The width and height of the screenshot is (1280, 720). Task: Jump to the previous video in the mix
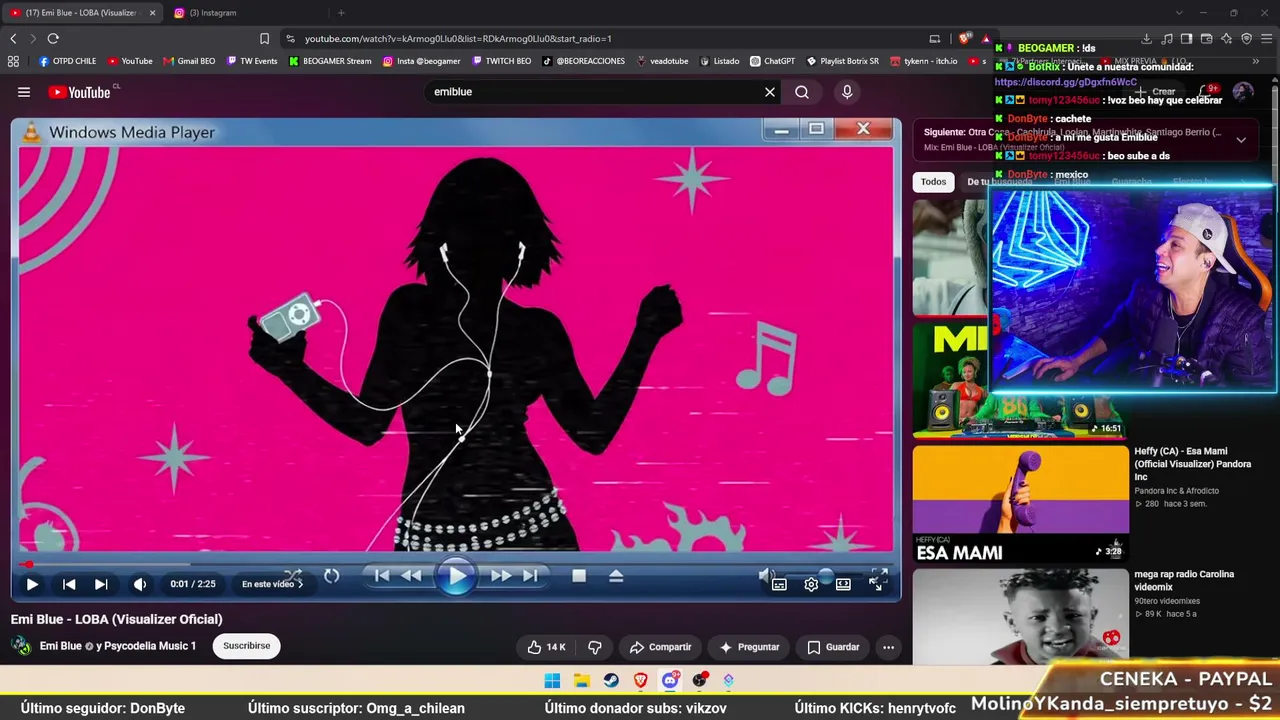pos(69,584)
